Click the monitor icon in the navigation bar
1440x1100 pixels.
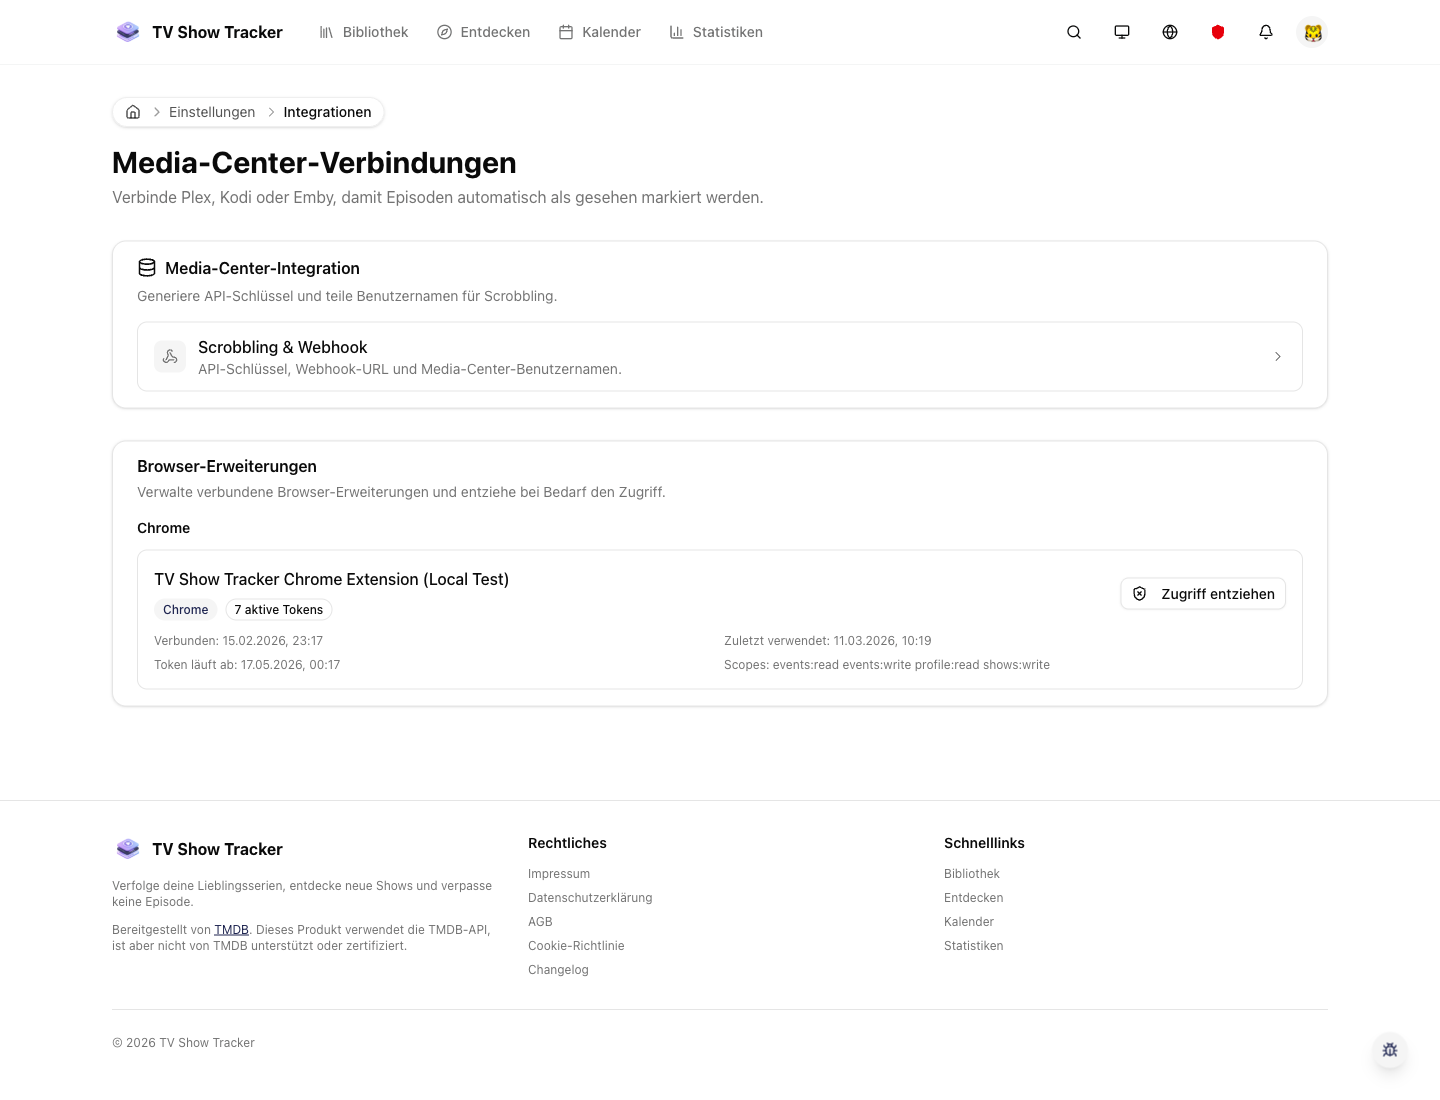pyautogui.click(x=1122, y=32)
